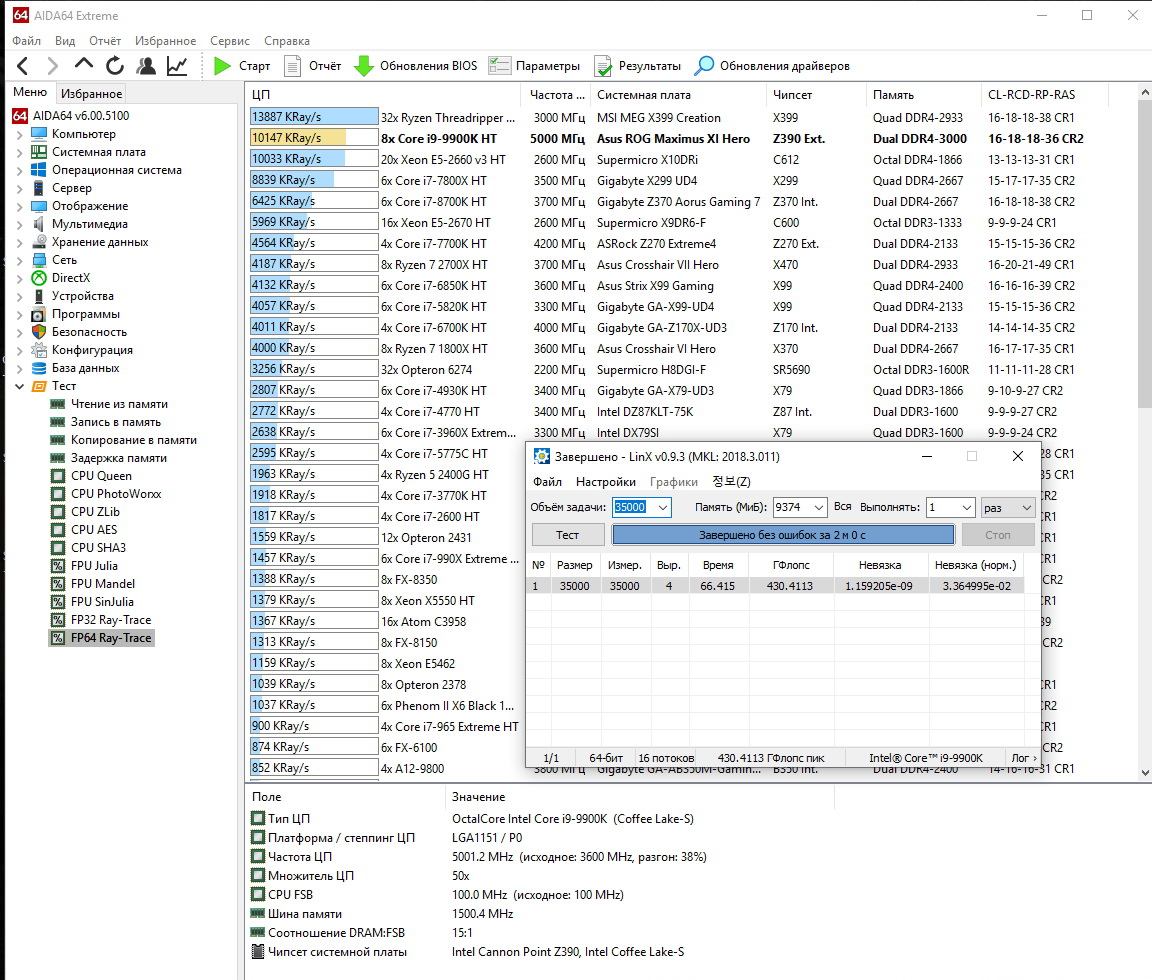Click the Back arrow toolbar icon
The height and width of the screenshot is (980, 1152).
(x=23, y=66)
